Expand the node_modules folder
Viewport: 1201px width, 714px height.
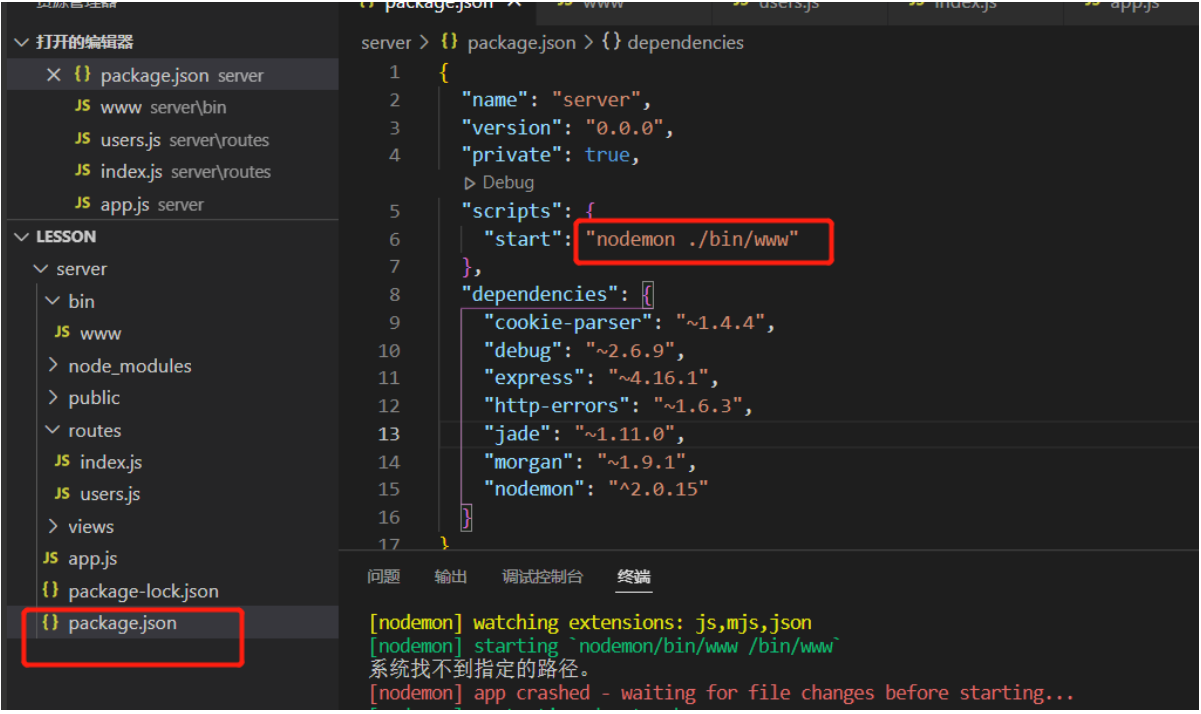point(118,366)
